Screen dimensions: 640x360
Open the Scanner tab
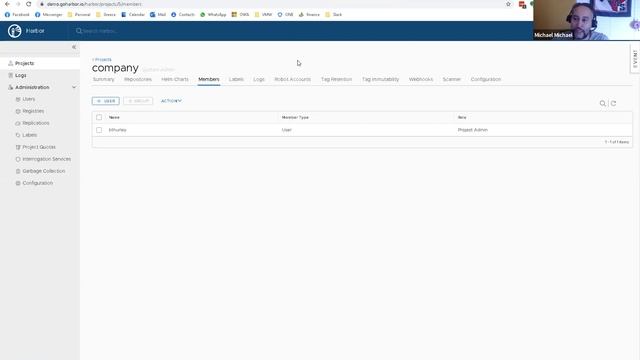point(452,79)
